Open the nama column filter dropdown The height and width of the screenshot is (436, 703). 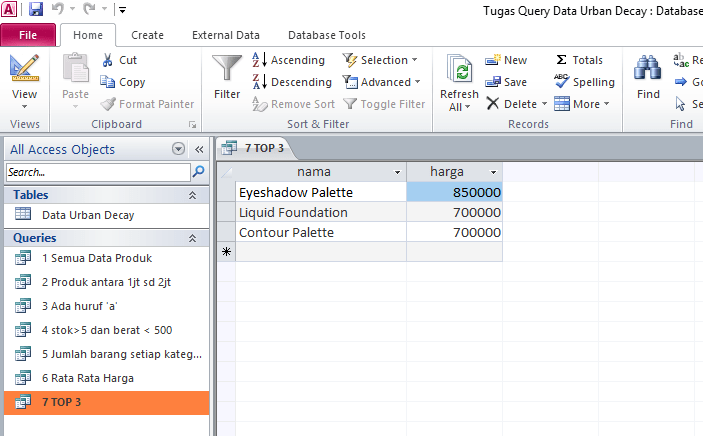(397, 172)
